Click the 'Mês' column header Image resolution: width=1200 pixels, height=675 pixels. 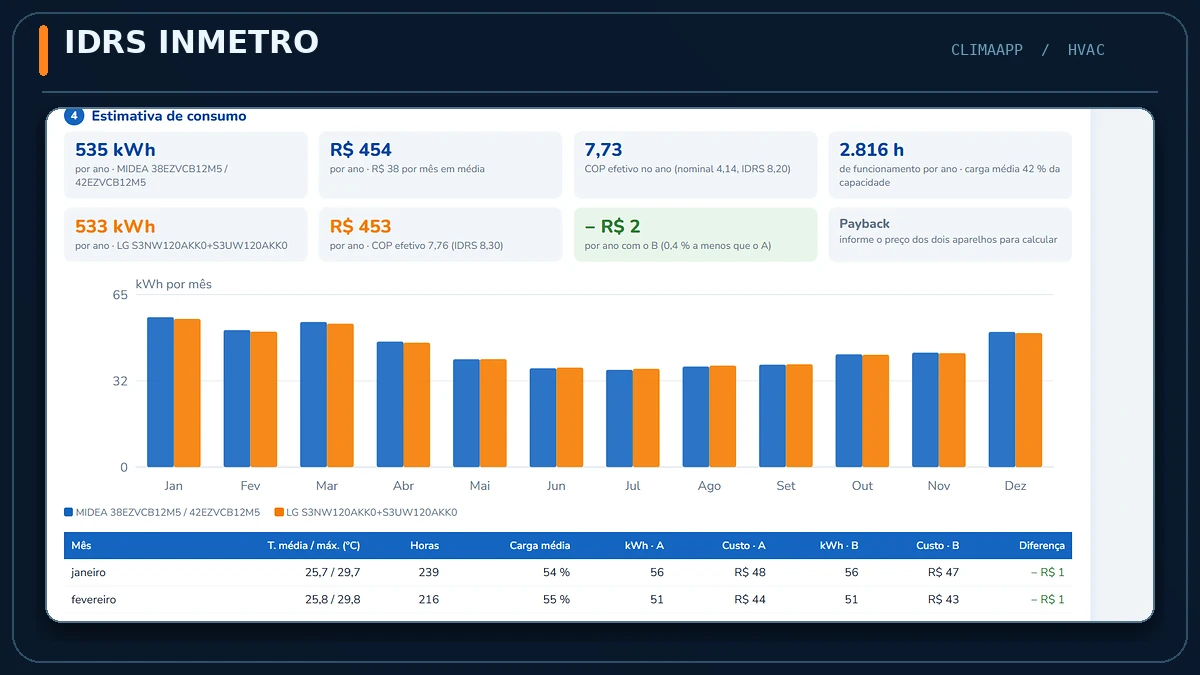point(81,546)
